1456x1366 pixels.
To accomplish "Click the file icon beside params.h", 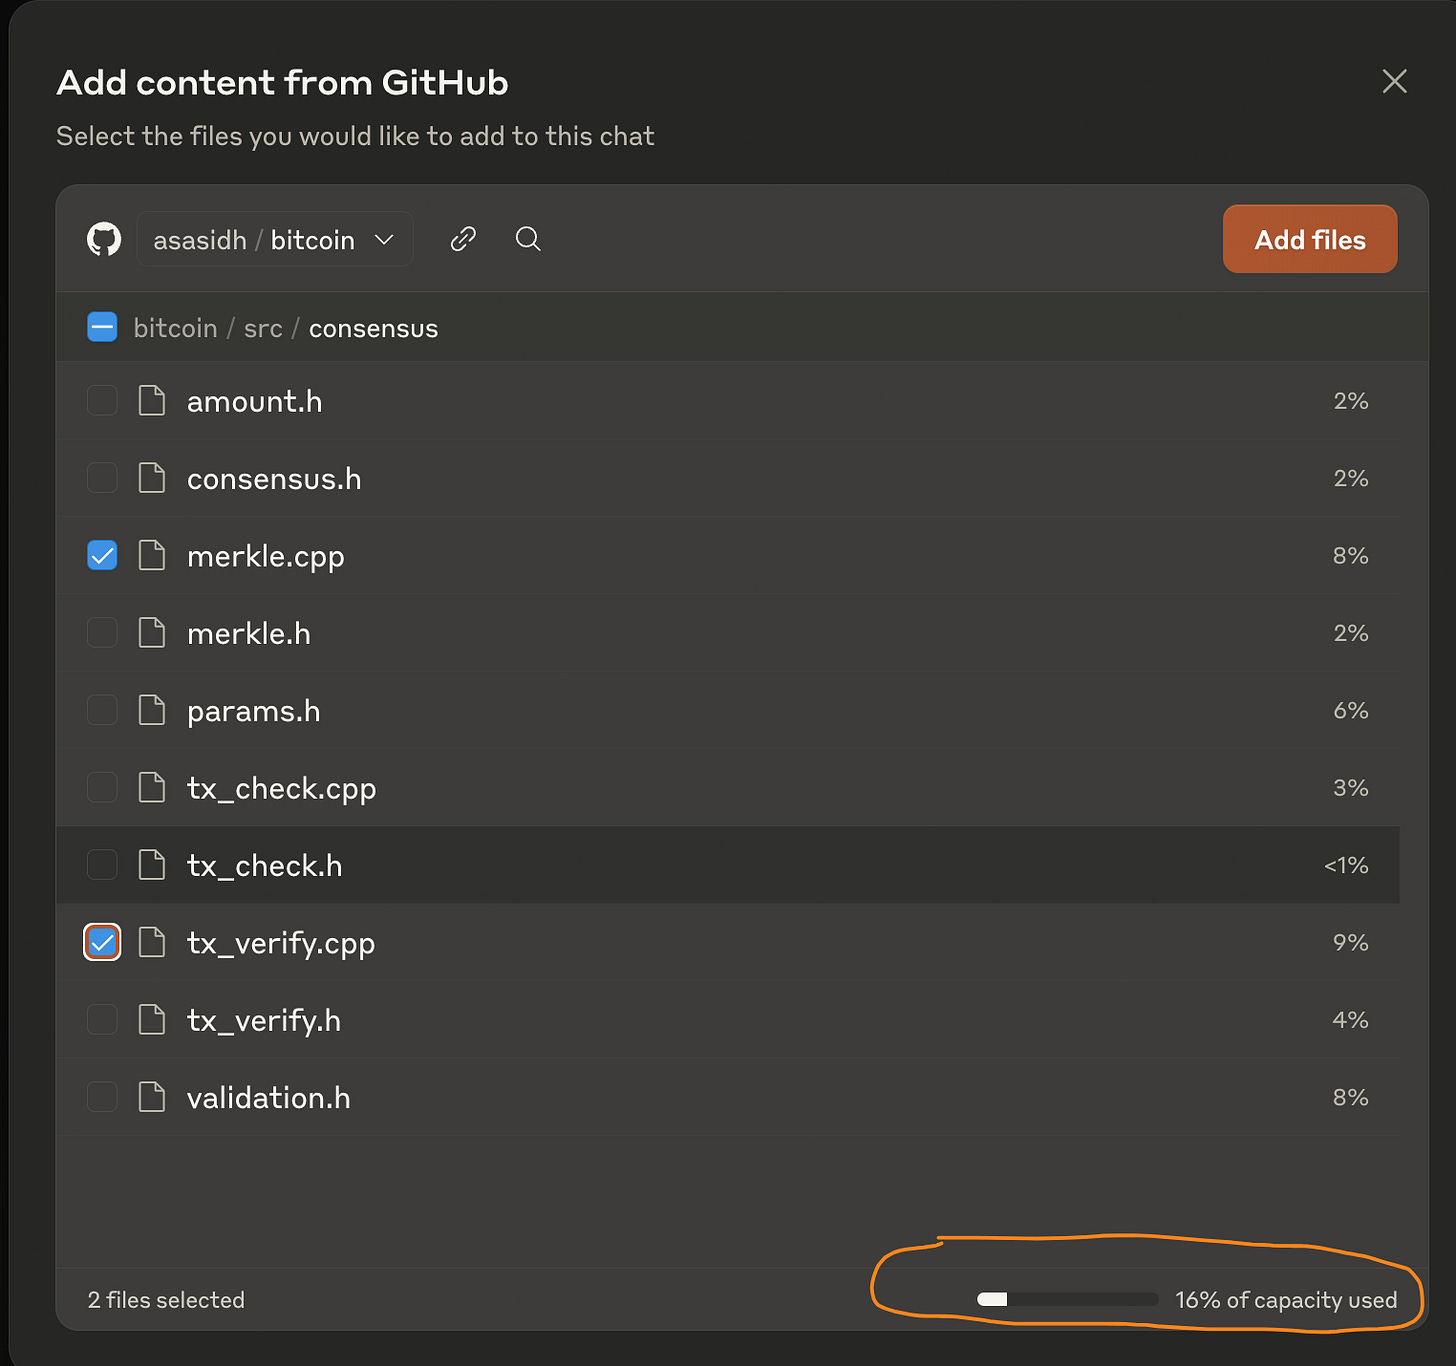I will click(152, 710).
